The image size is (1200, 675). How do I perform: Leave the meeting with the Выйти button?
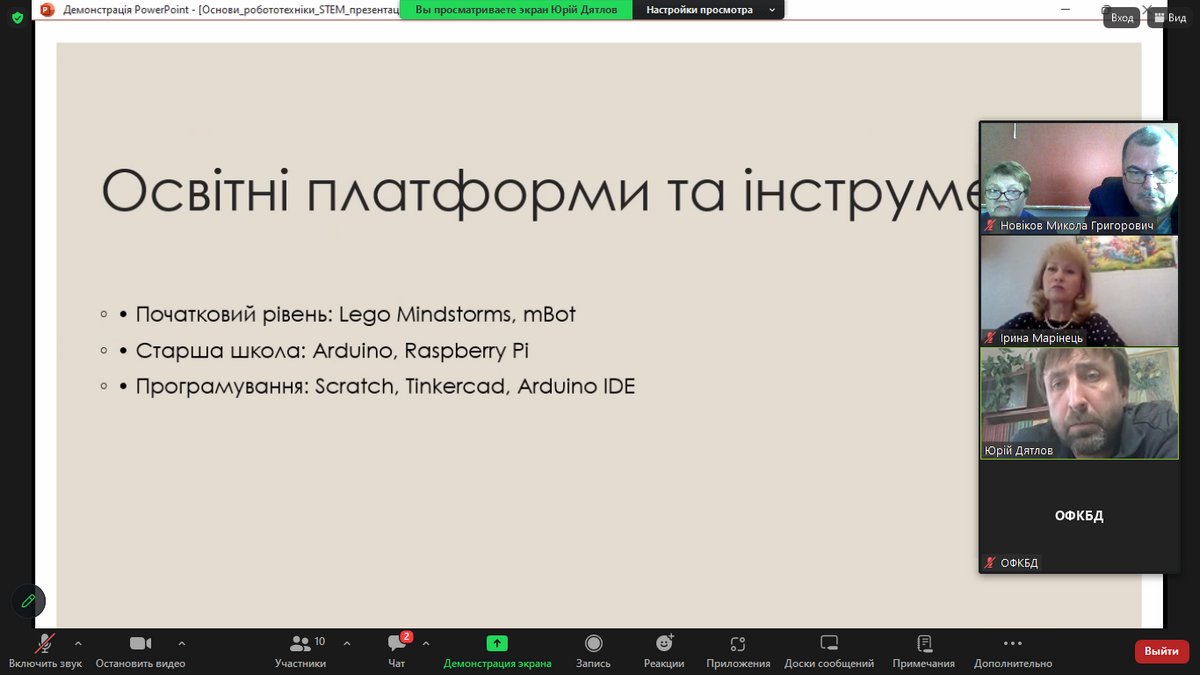1162,651
